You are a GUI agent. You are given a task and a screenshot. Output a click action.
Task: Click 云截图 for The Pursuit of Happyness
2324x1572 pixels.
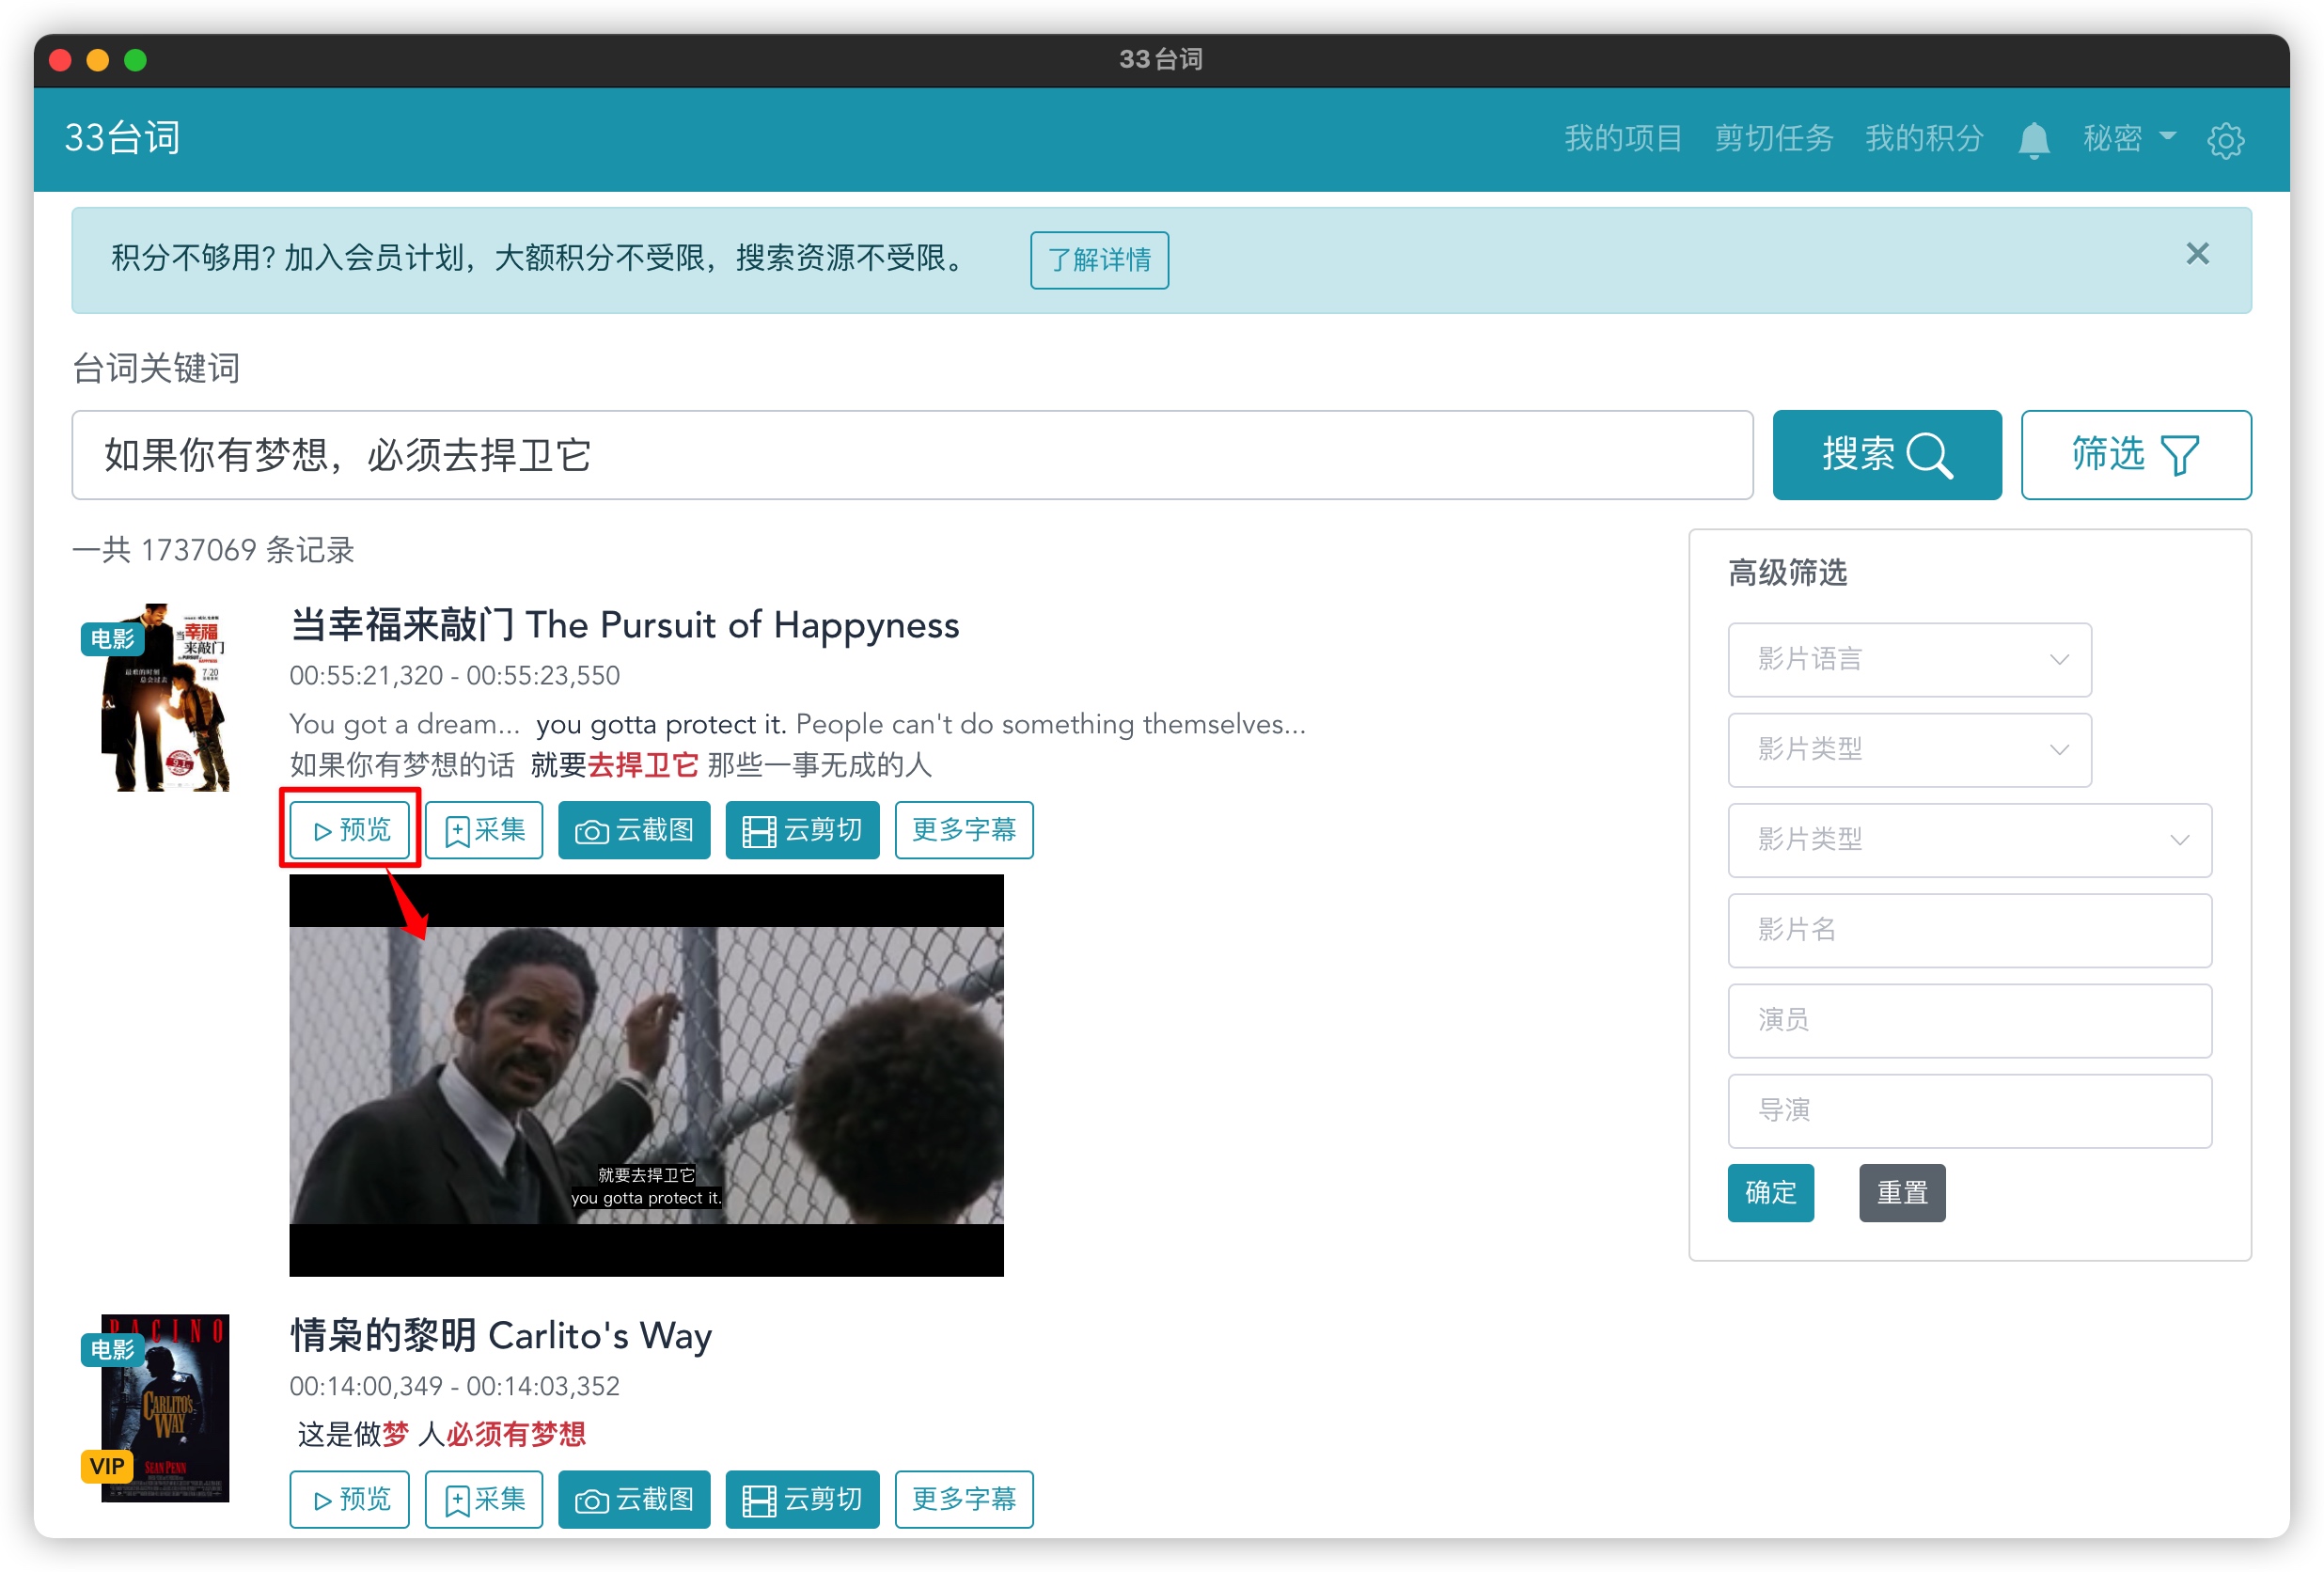[x=634, y=829]
